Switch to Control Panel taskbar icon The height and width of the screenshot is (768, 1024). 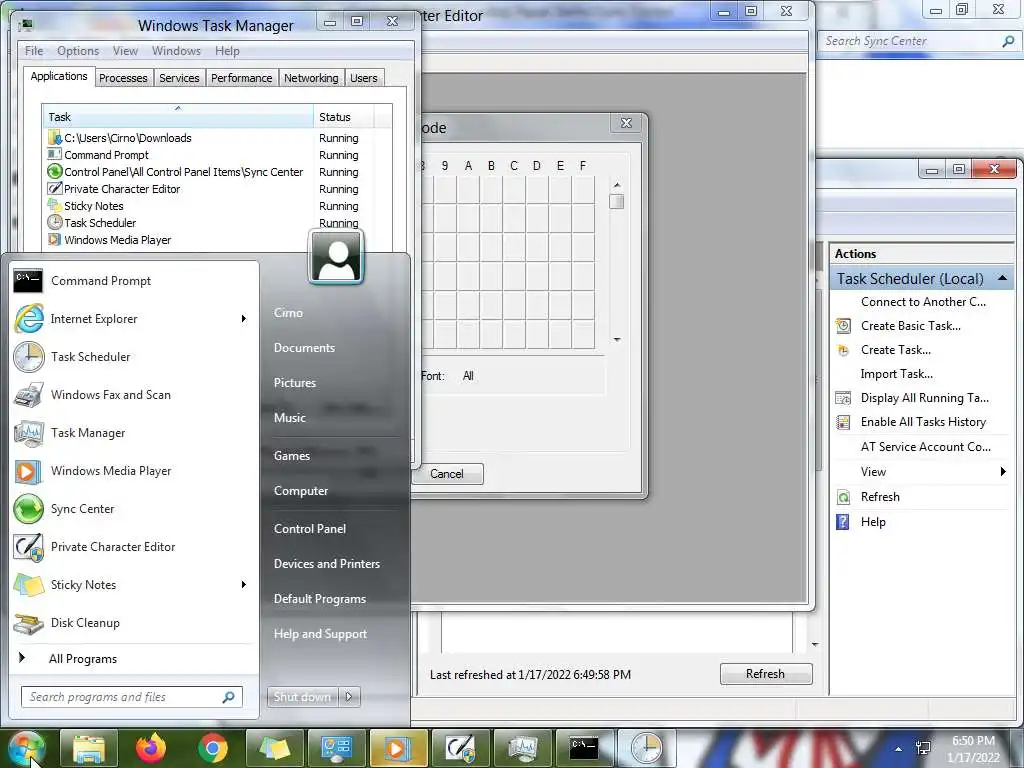(336, 748)
